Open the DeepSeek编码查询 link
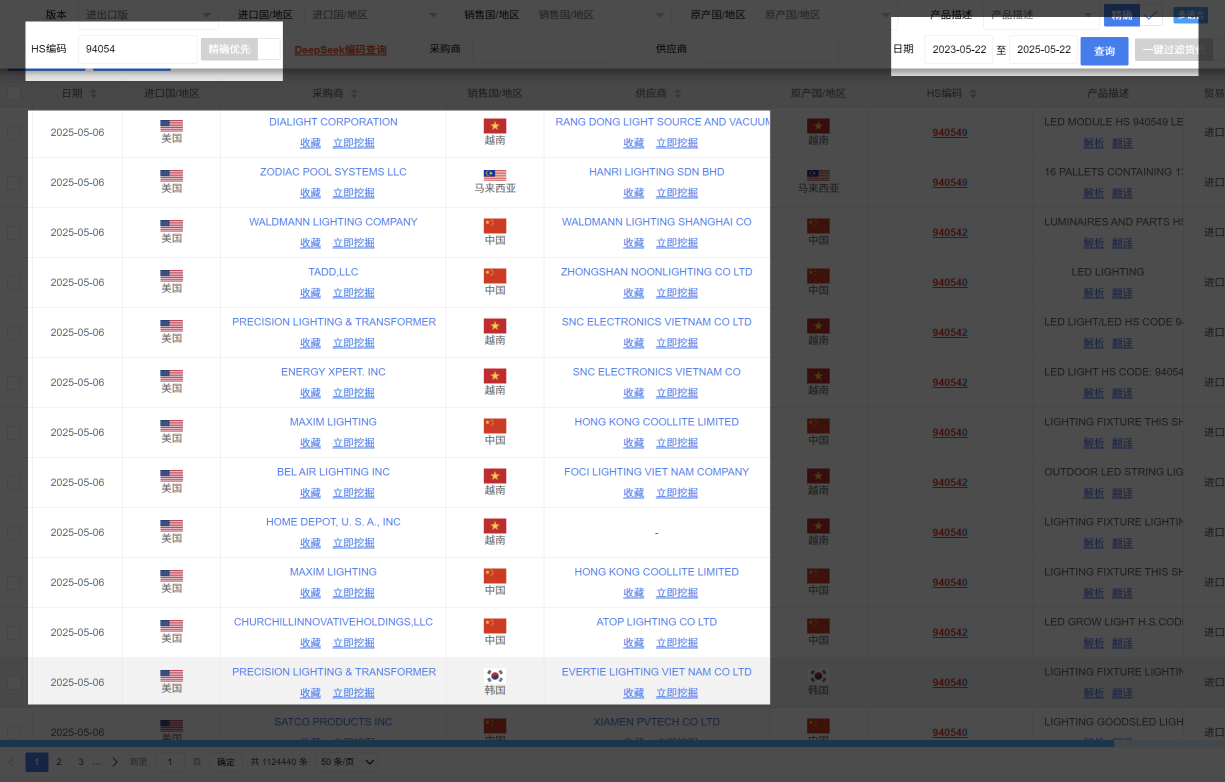The height and width of the screenshot is (782, 1225). [x=340, y=49]
